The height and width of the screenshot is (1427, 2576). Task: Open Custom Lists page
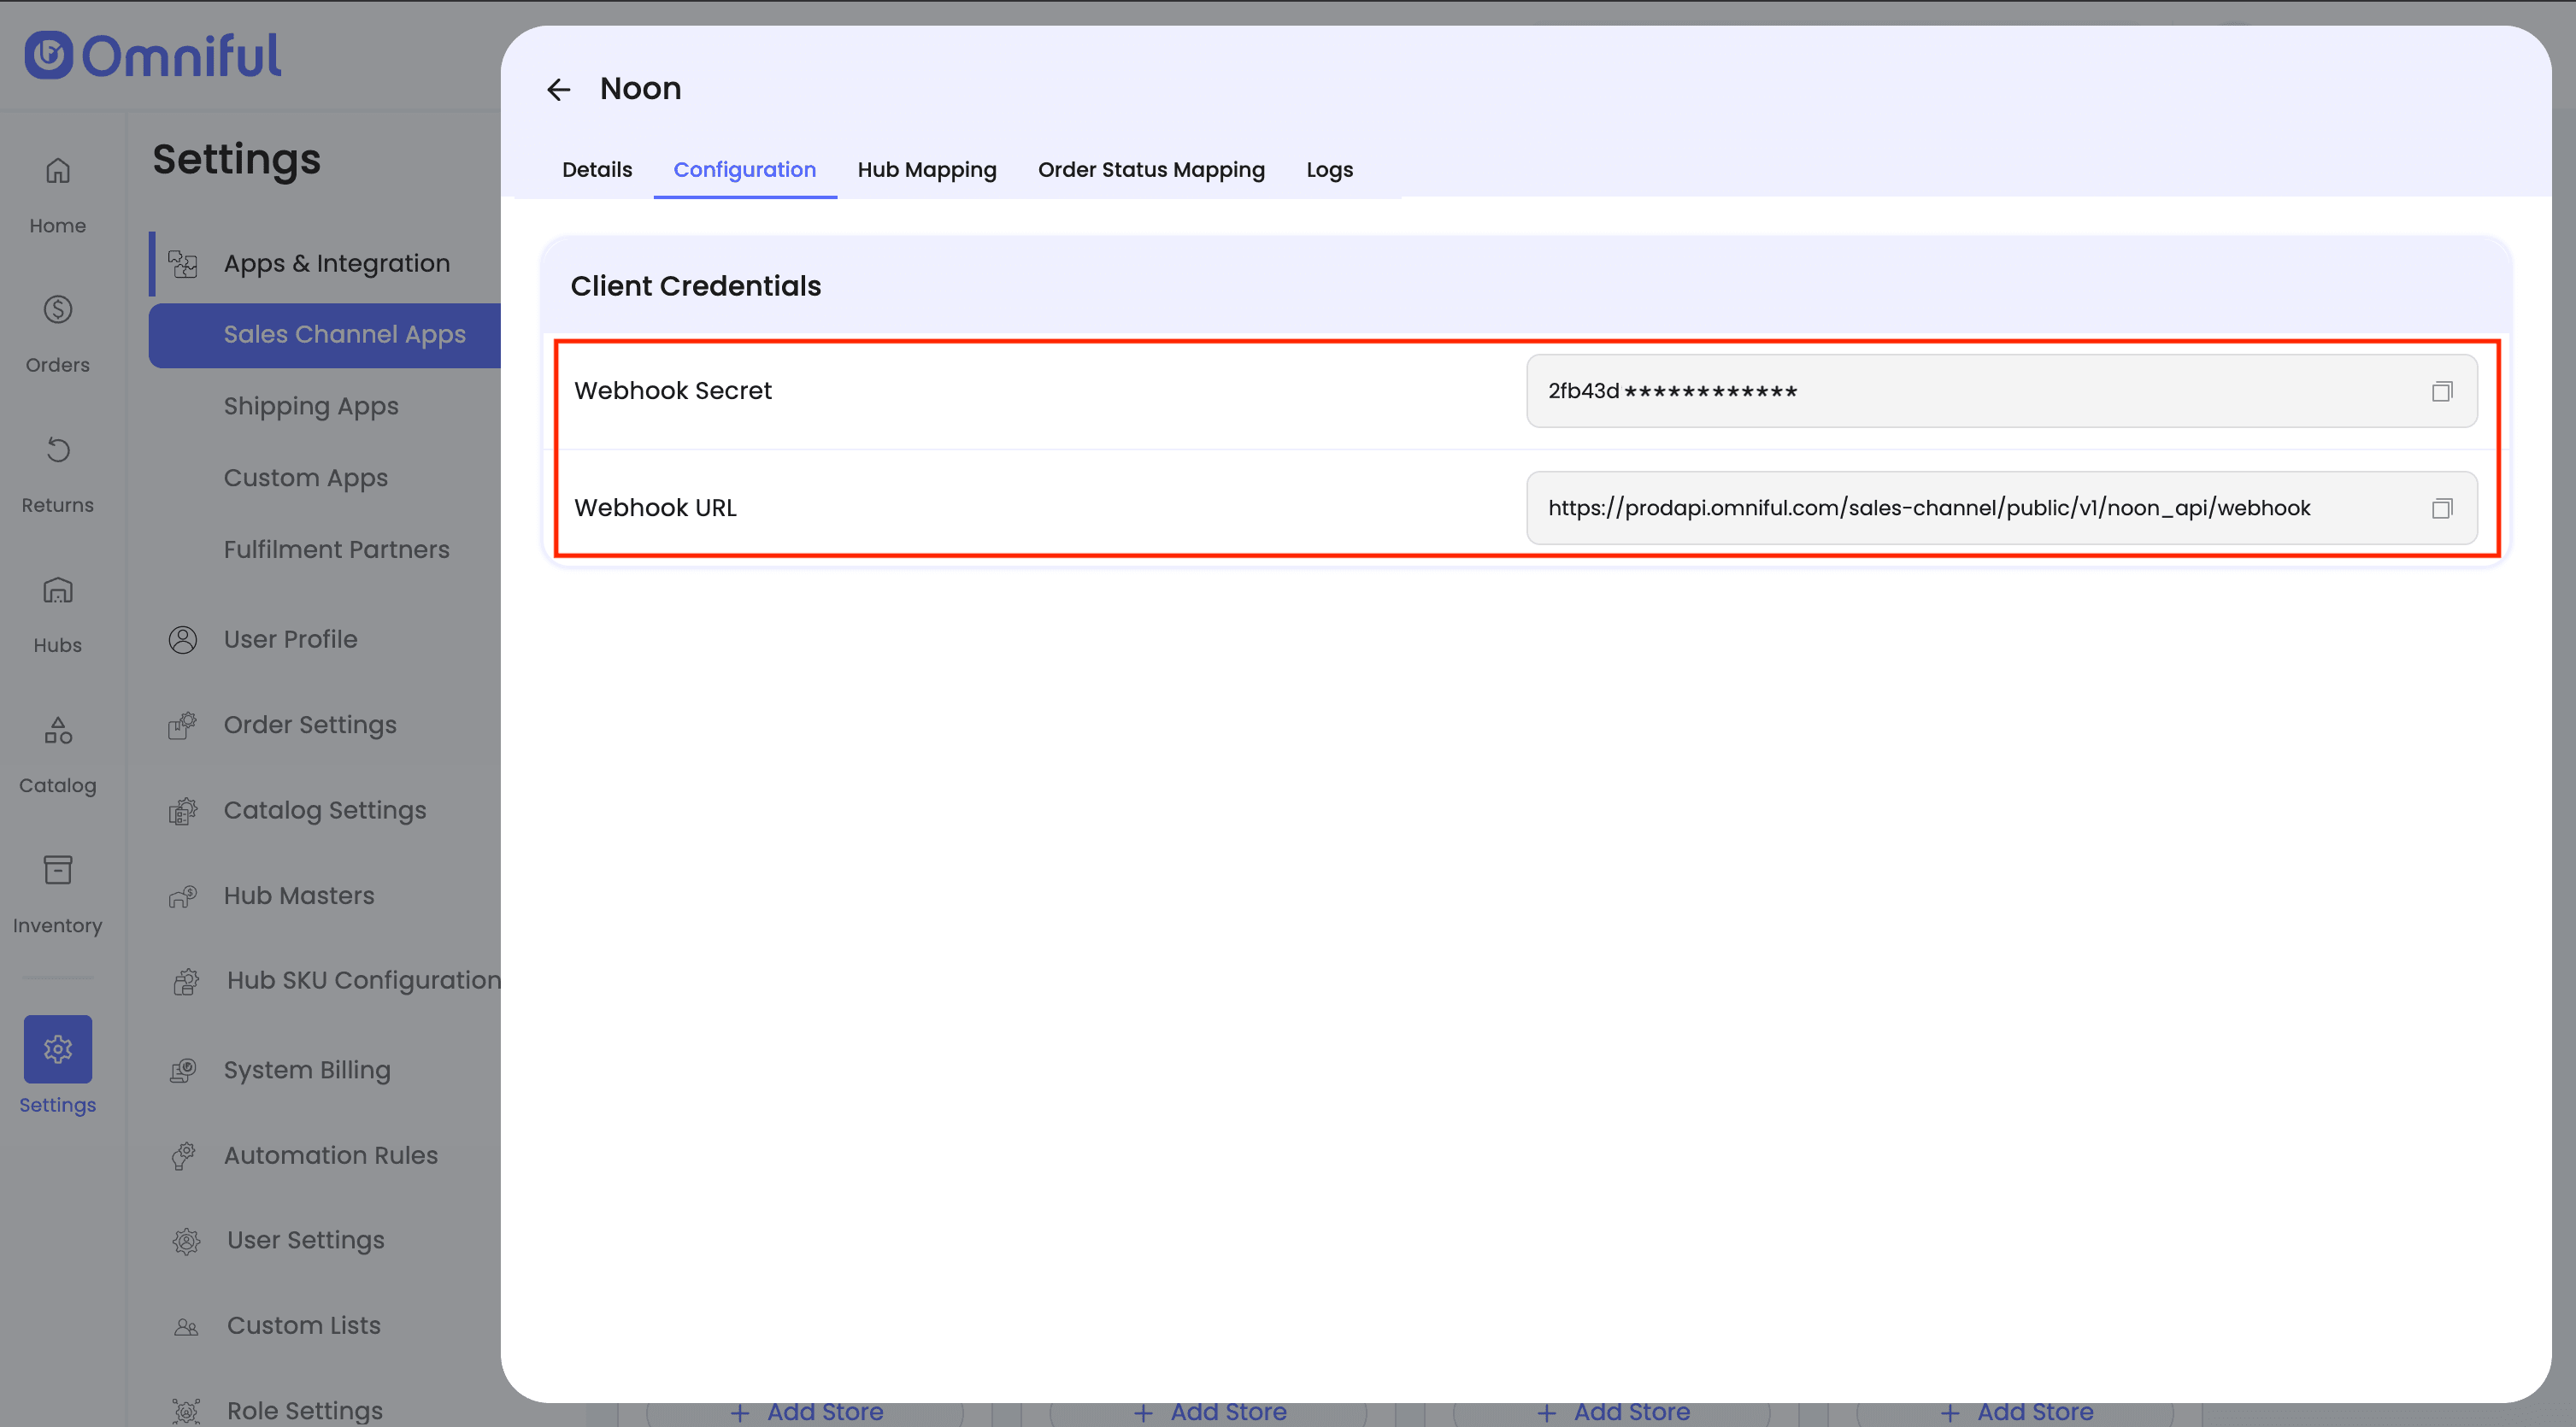coord(304,1326)
